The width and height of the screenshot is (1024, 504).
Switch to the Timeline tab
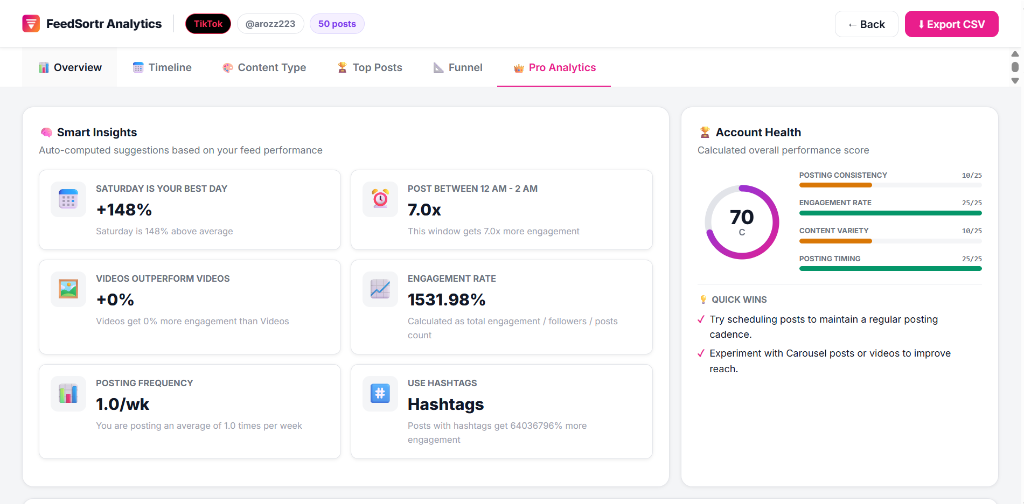(162, 67)
